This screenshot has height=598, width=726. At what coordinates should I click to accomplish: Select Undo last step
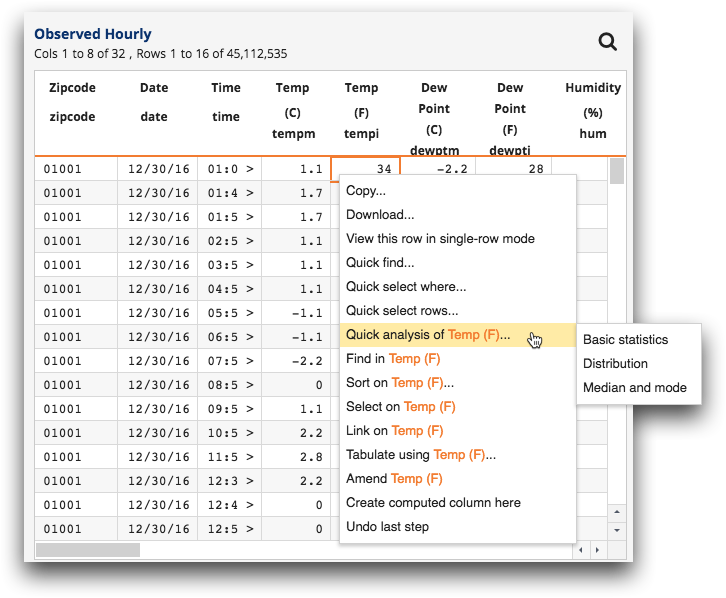457,527
